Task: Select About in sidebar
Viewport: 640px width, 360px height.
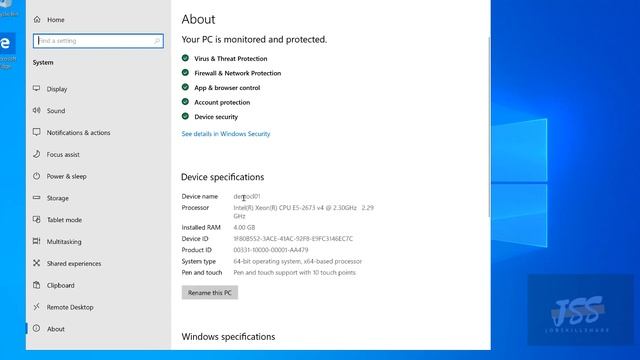Action: click(x=56, y=329)
